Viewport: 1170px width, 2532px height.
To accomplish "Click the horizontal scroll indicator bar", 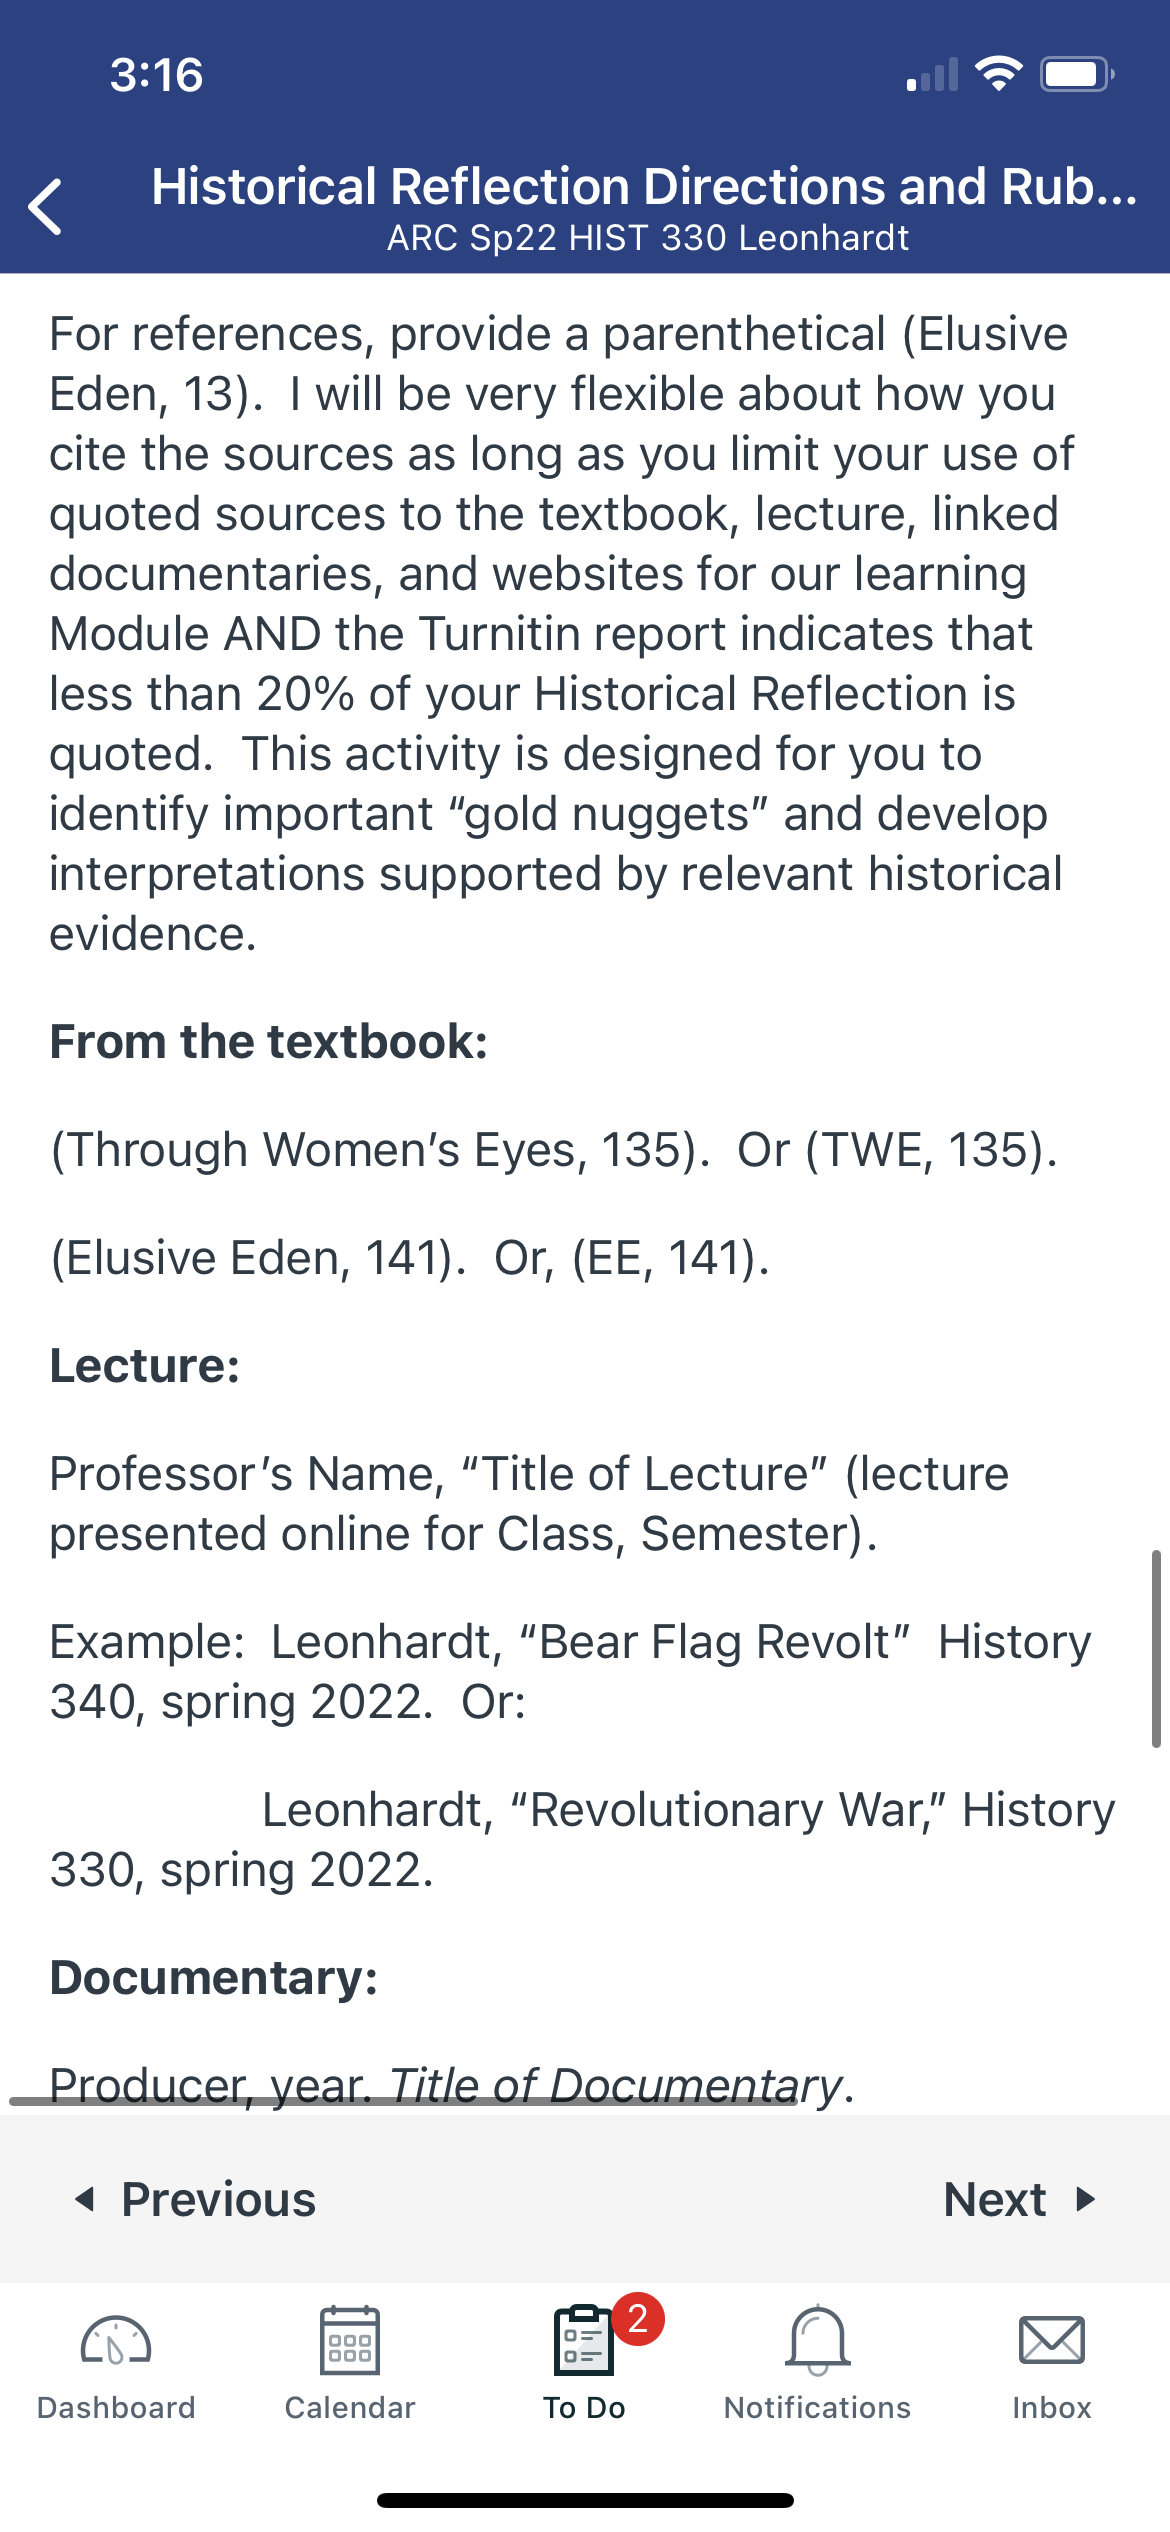I will pos(404,2101).
